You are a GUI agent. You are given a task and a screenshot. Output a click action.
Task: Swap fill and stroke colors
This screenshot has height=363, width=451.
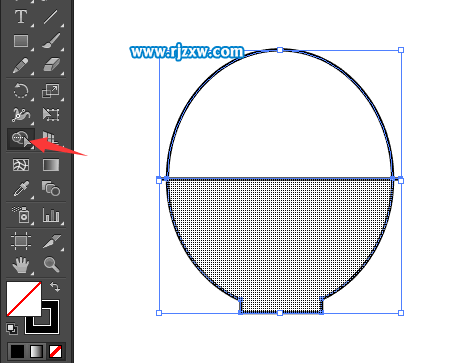55,287
